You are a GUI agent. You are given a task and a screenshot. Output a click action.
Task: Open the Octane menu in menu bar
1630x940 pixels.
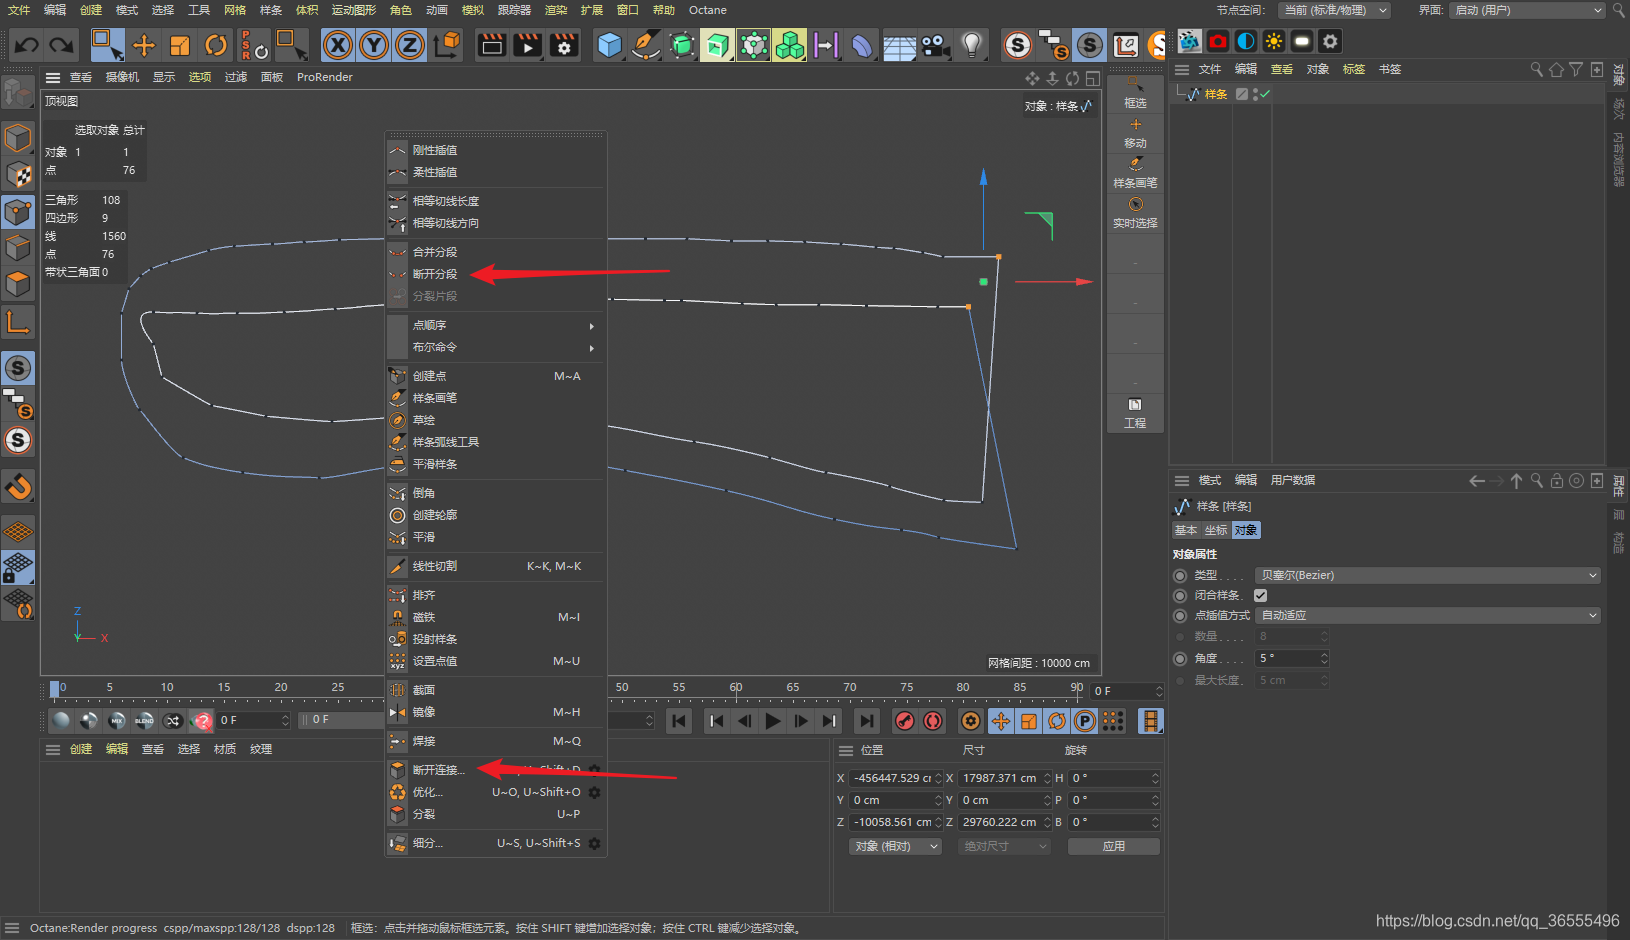708,10
